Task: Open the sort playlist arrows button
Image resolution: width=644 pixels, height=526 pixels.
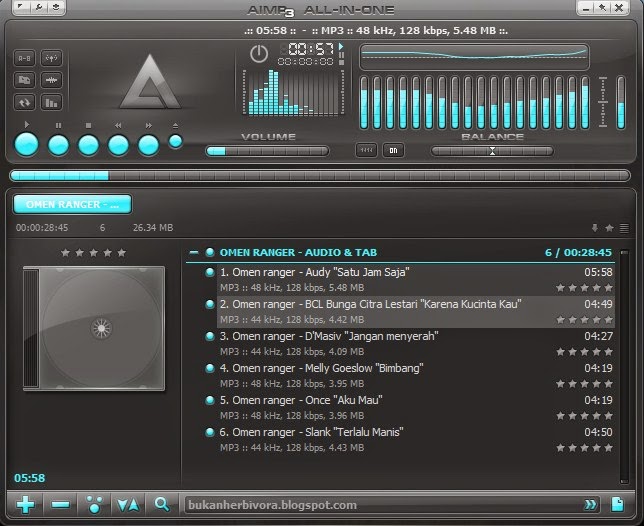Action: click(x=128, y=505)
